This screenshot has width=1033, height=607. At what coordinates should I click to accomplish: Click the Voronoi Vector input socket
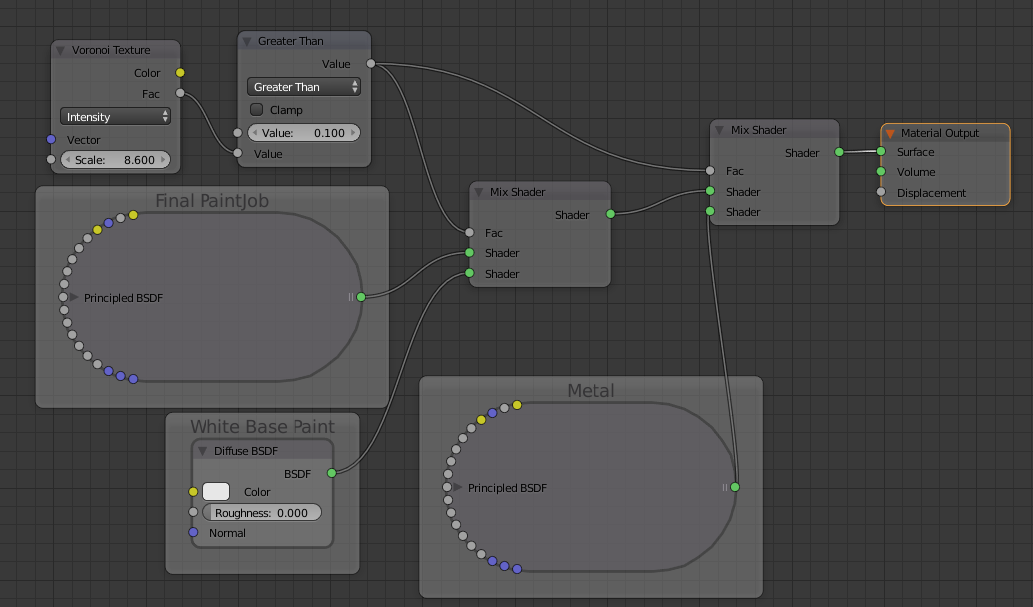click(51, 139)
